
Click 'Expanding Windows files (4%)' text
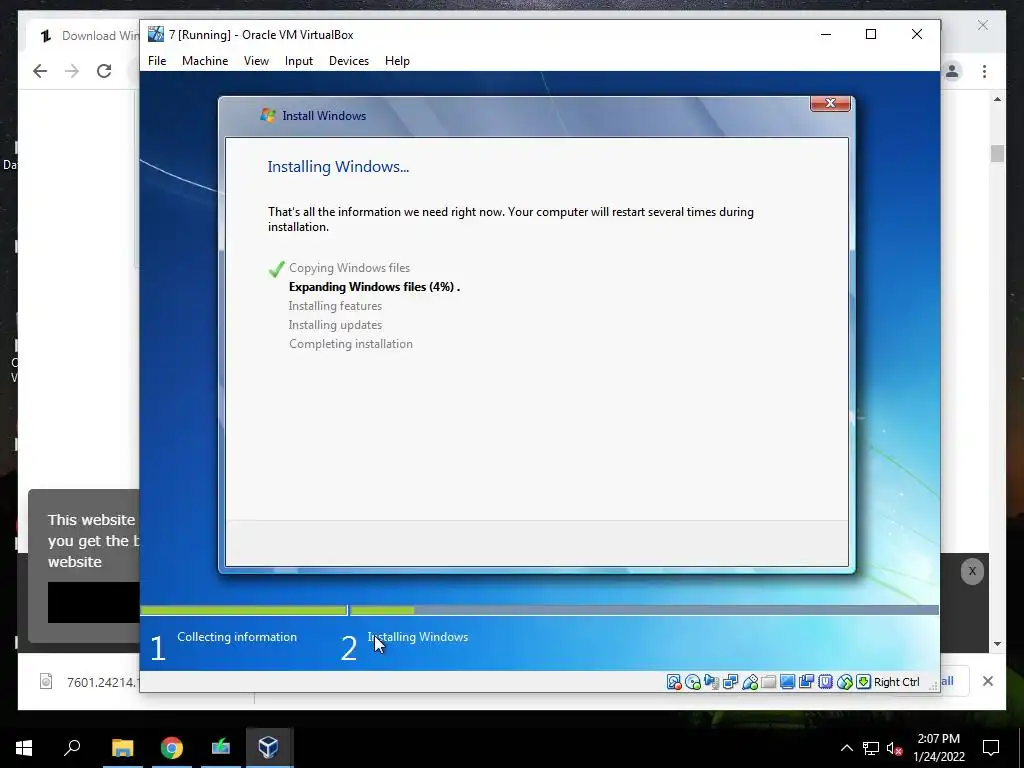(x=372, y=287)
